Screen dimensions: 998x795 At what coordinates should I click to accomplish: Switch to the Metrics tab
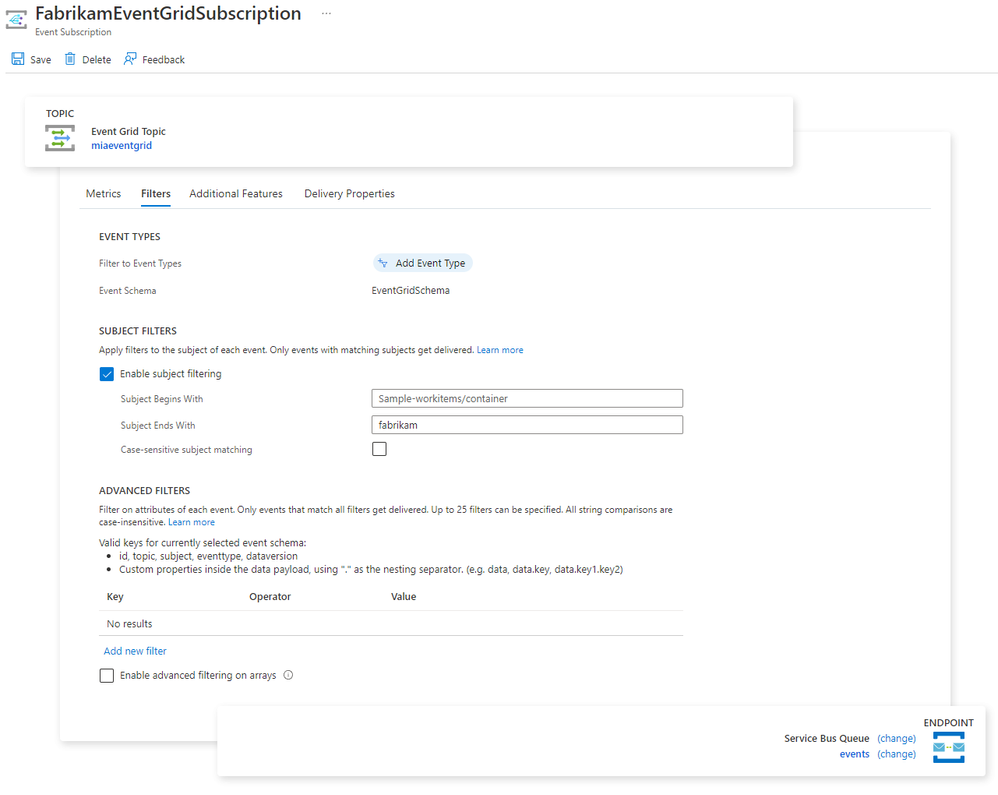(103, 193)
